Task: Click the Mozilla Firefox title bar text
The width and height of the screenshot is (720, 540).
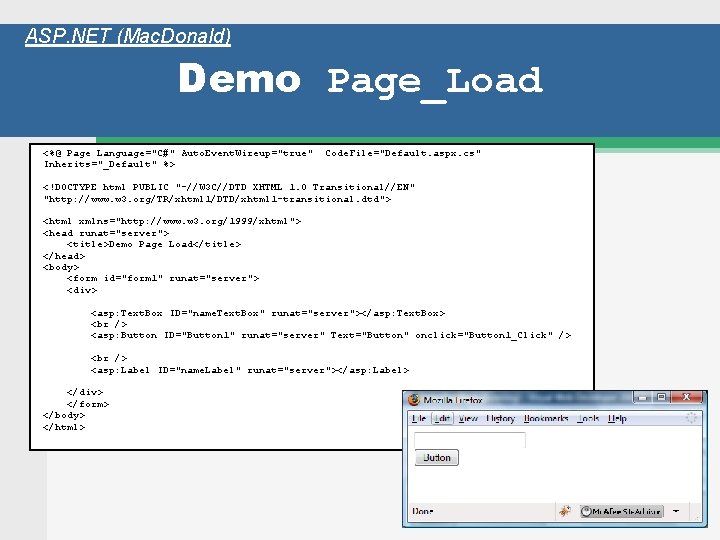Action: point(453,400)
